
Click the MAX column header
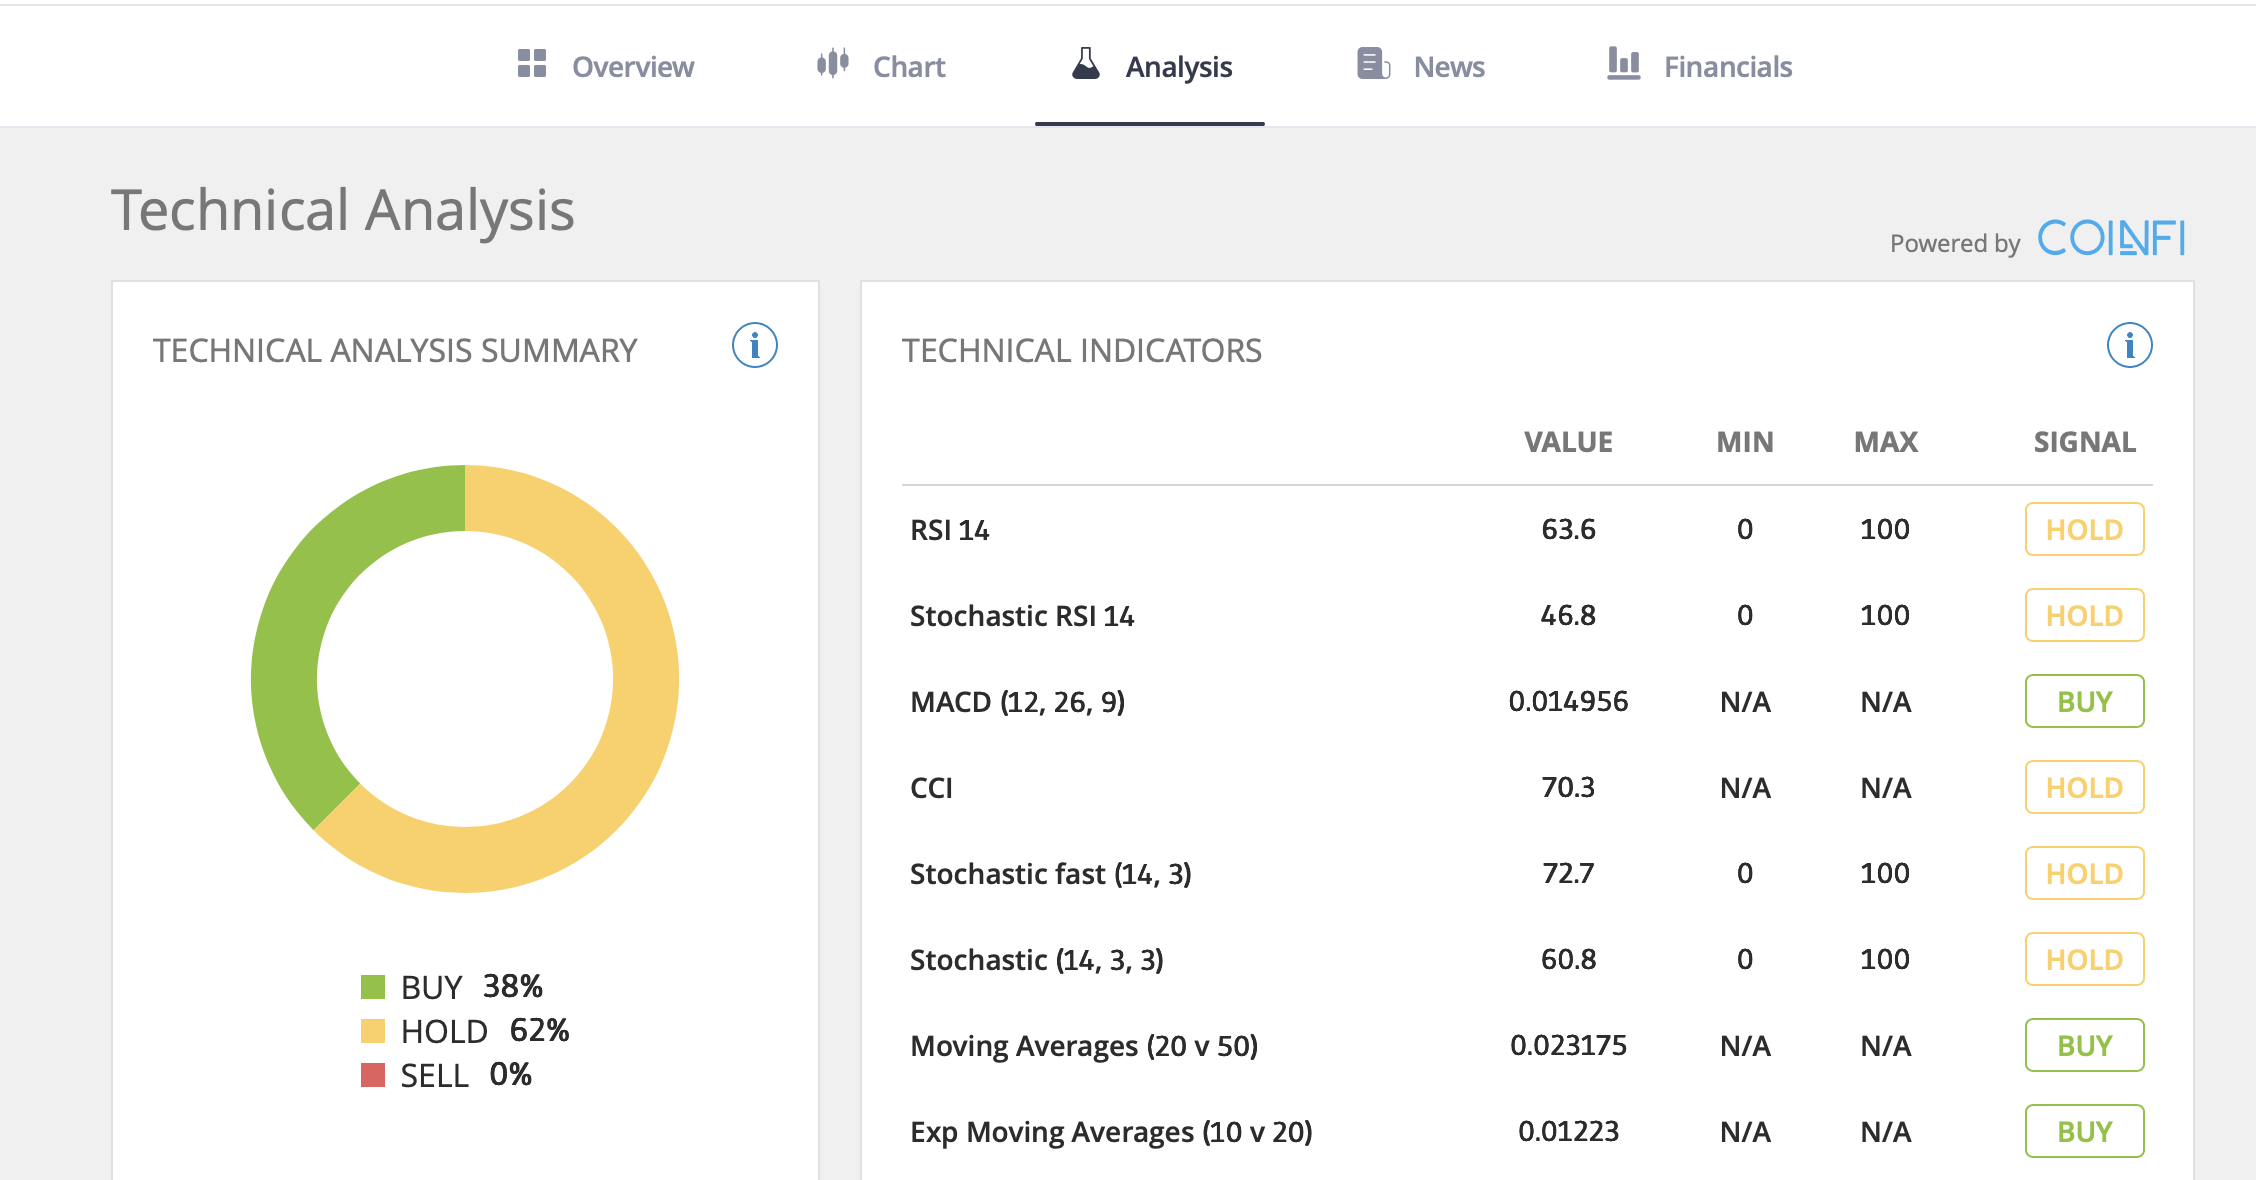(1886, 442)
